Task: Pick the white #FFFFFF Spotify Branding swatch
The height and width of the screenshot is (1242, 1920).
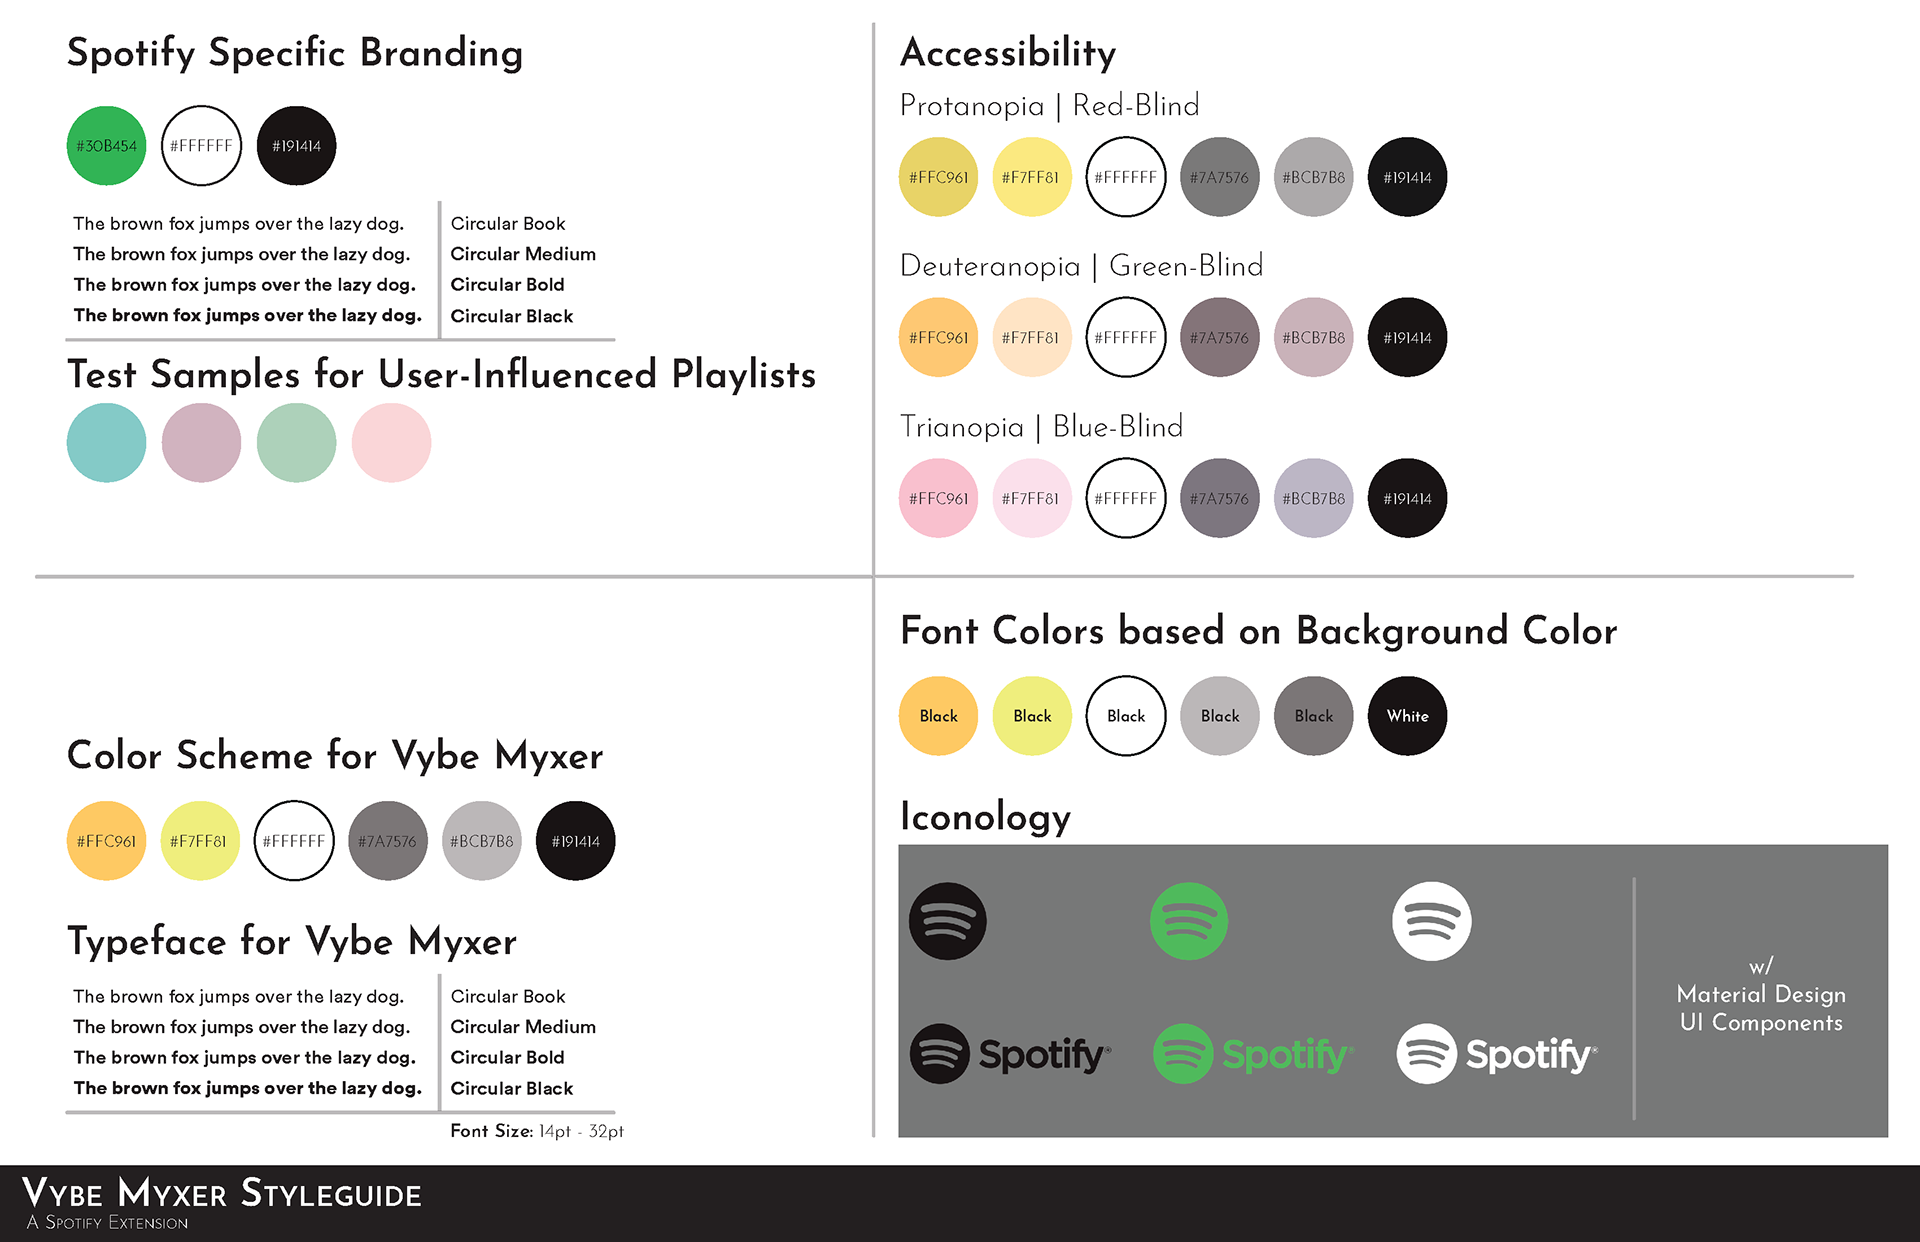Action: pyautogui.click(x=201, y=146)
